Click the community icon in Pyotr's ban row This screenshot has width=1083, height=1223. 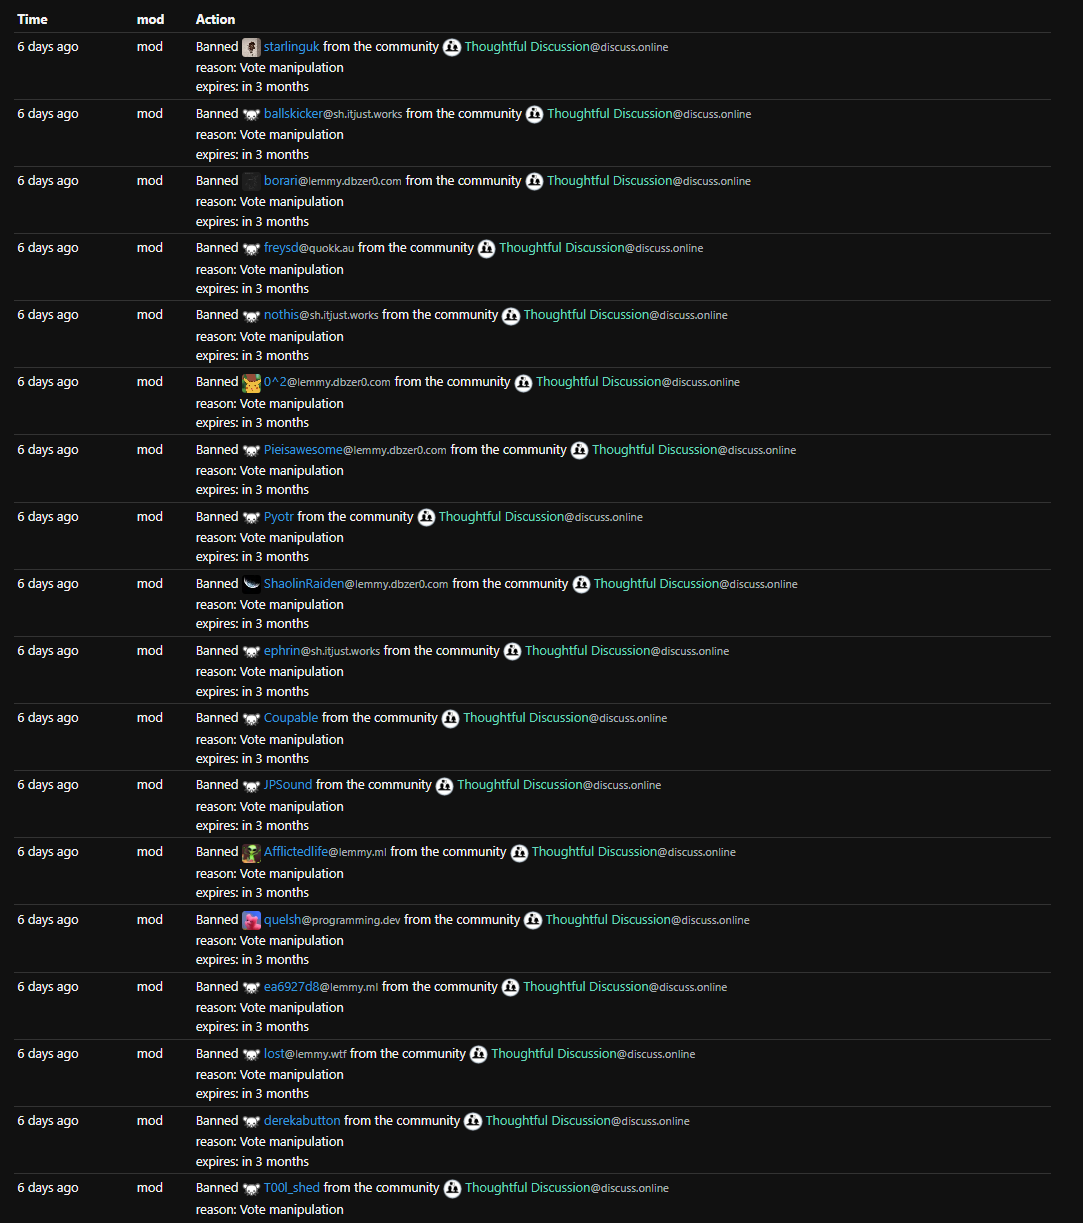(426, 517)
